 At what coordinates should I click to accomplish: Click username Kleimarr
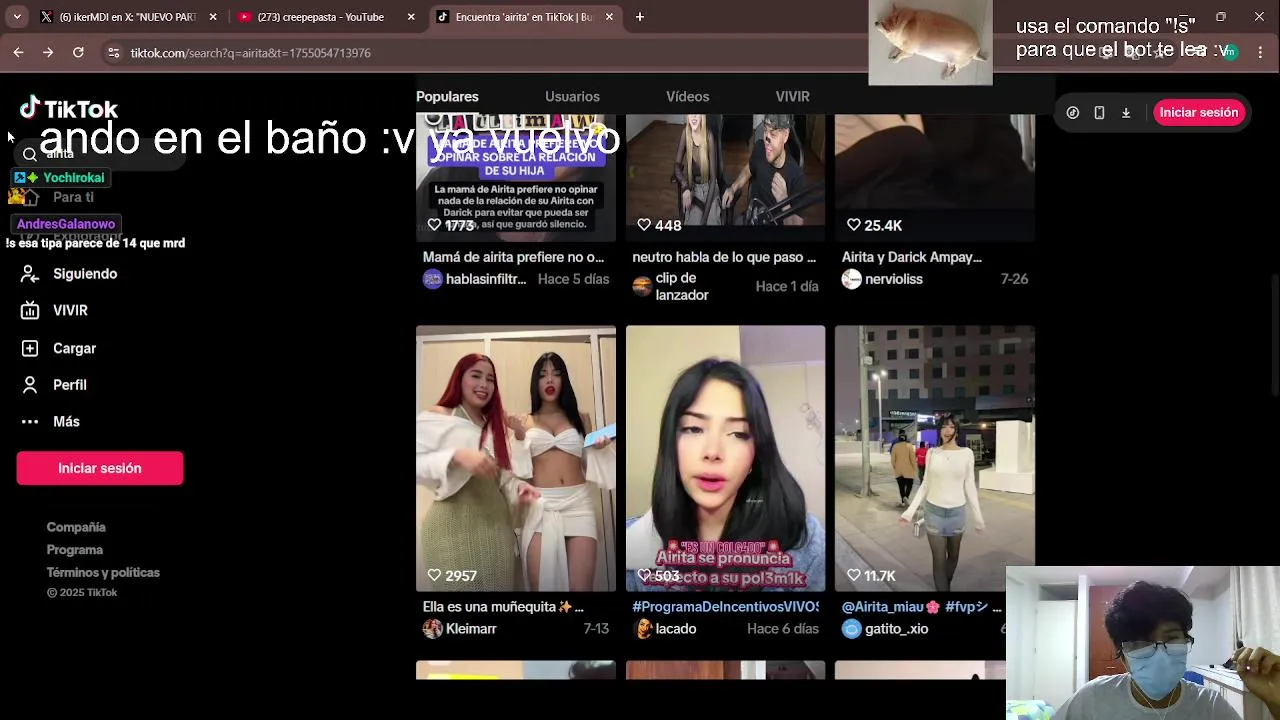(471, 629)
